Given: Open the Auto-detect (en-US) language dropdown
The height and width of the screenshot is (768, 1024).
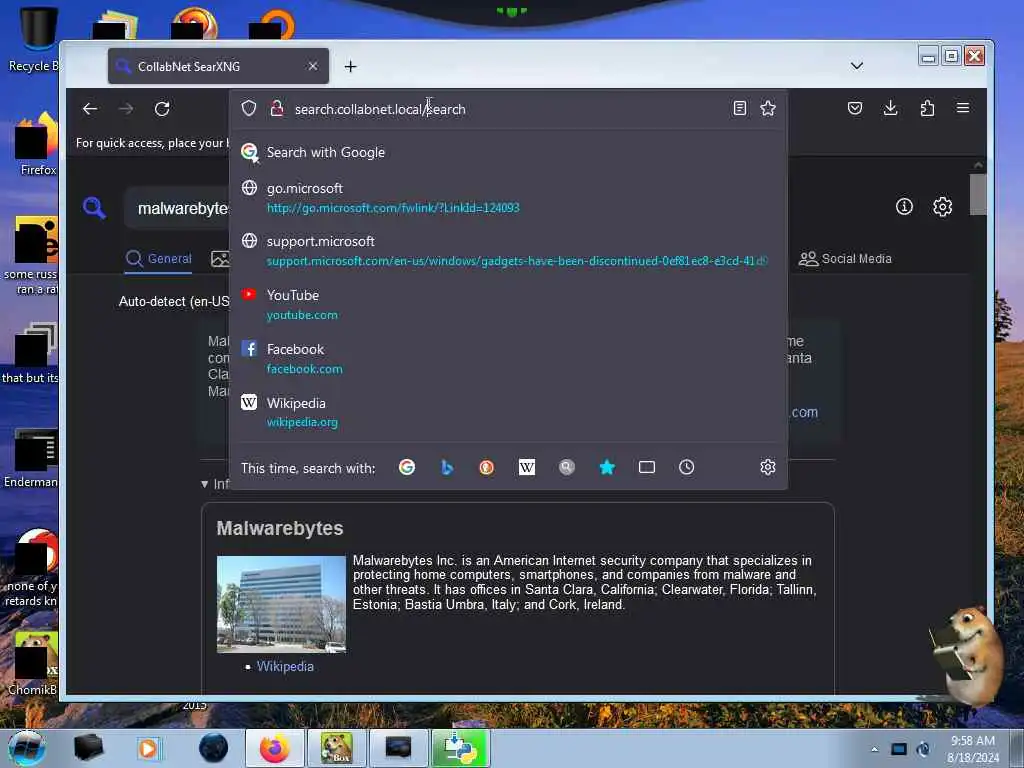Looking at the screenshot, I should coord(174,302).
